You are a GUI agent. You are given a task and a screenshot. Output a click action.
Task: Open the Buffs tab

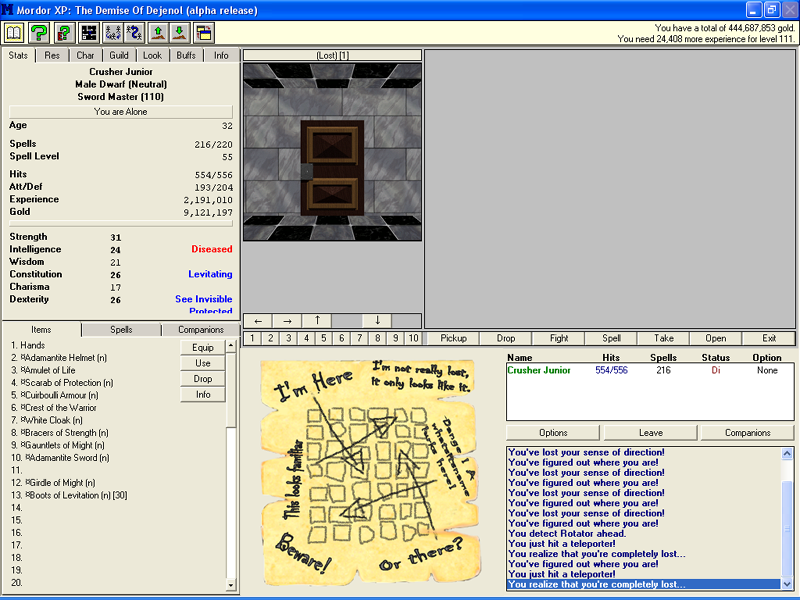click(186, 56)
